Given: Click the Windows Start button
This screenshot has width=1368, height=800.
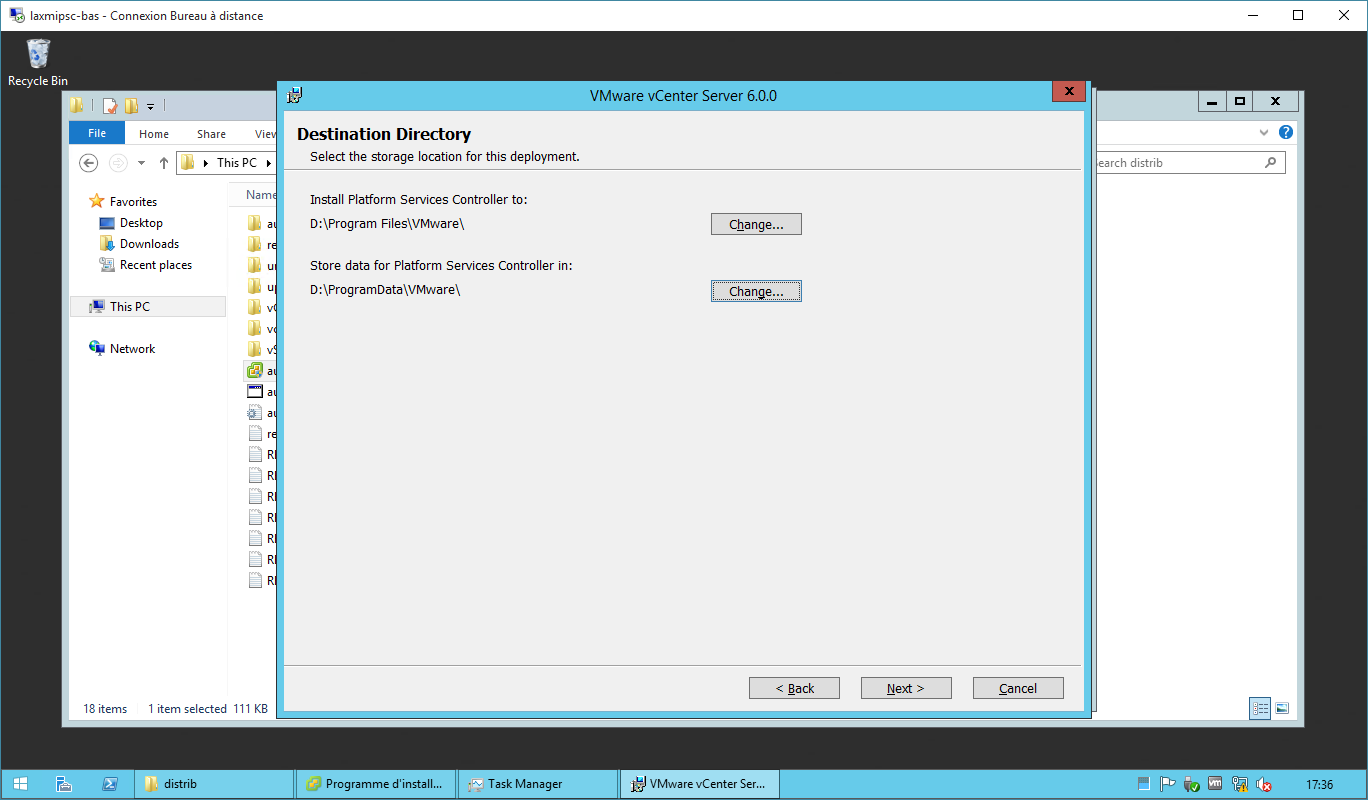Looking at the screenshot, I should [20, 784].
